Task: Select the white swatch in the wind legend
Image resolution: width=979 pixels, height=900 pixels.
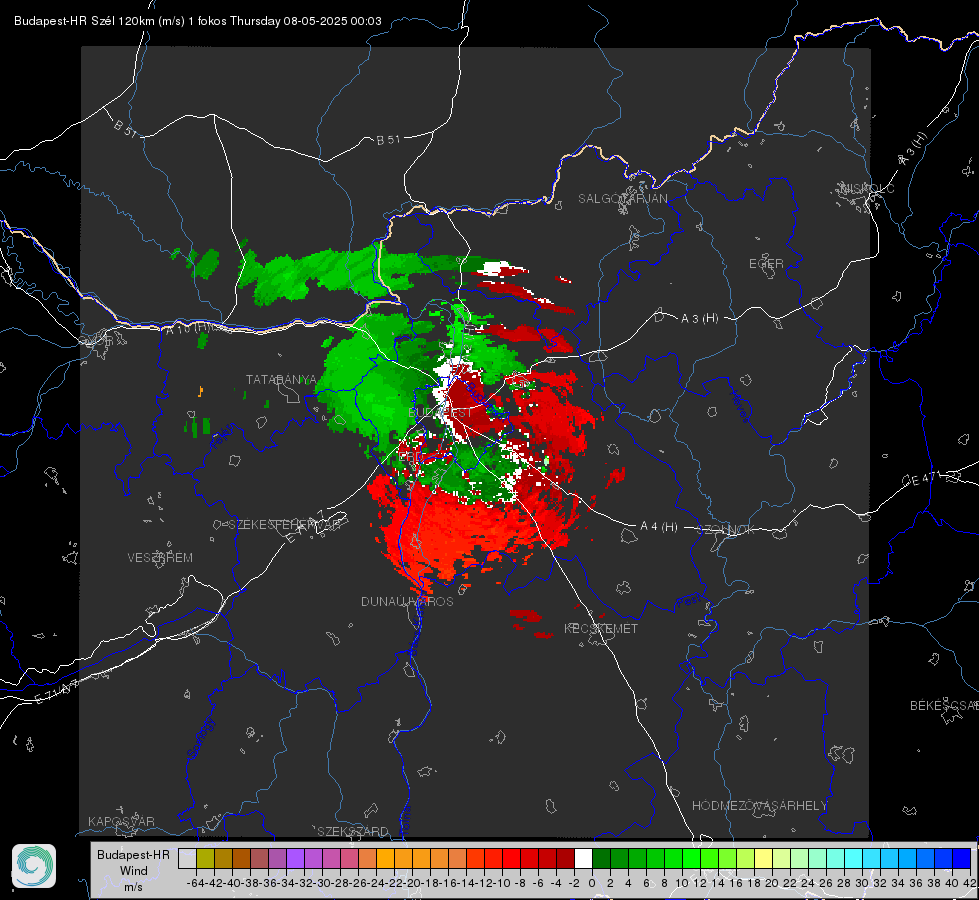Action: [x=583, y=858]
